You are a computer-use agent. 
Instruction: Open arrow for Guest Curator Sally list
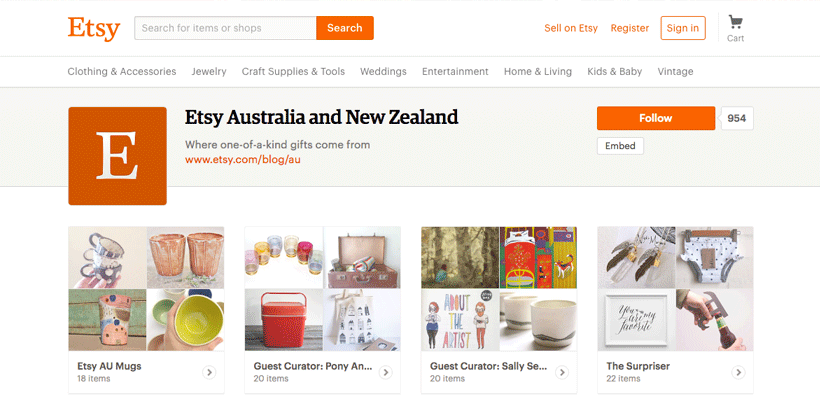click(x=561, y=373)
